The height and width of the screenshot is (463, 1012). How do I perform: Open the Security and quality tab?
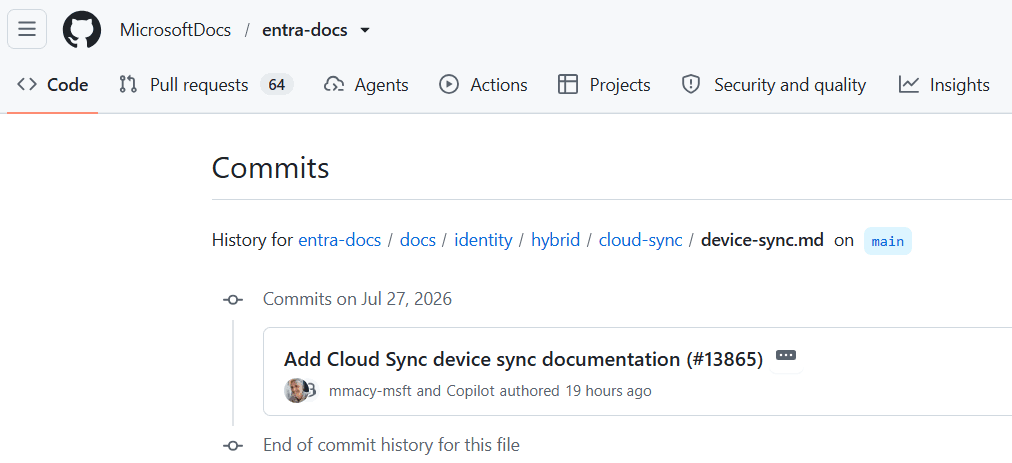(774, 85)
